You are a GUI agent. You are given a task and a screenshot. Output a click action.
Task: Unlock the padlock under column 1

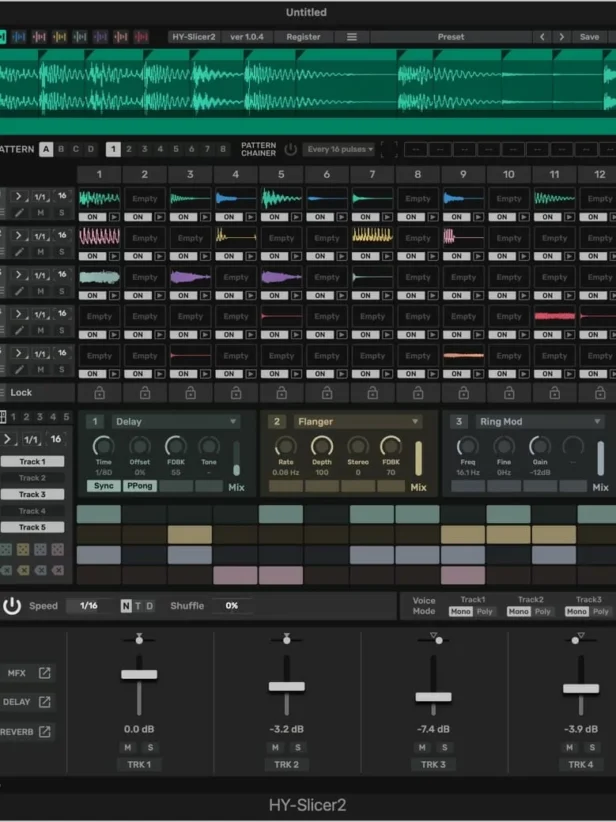click(x=99, y=392)
